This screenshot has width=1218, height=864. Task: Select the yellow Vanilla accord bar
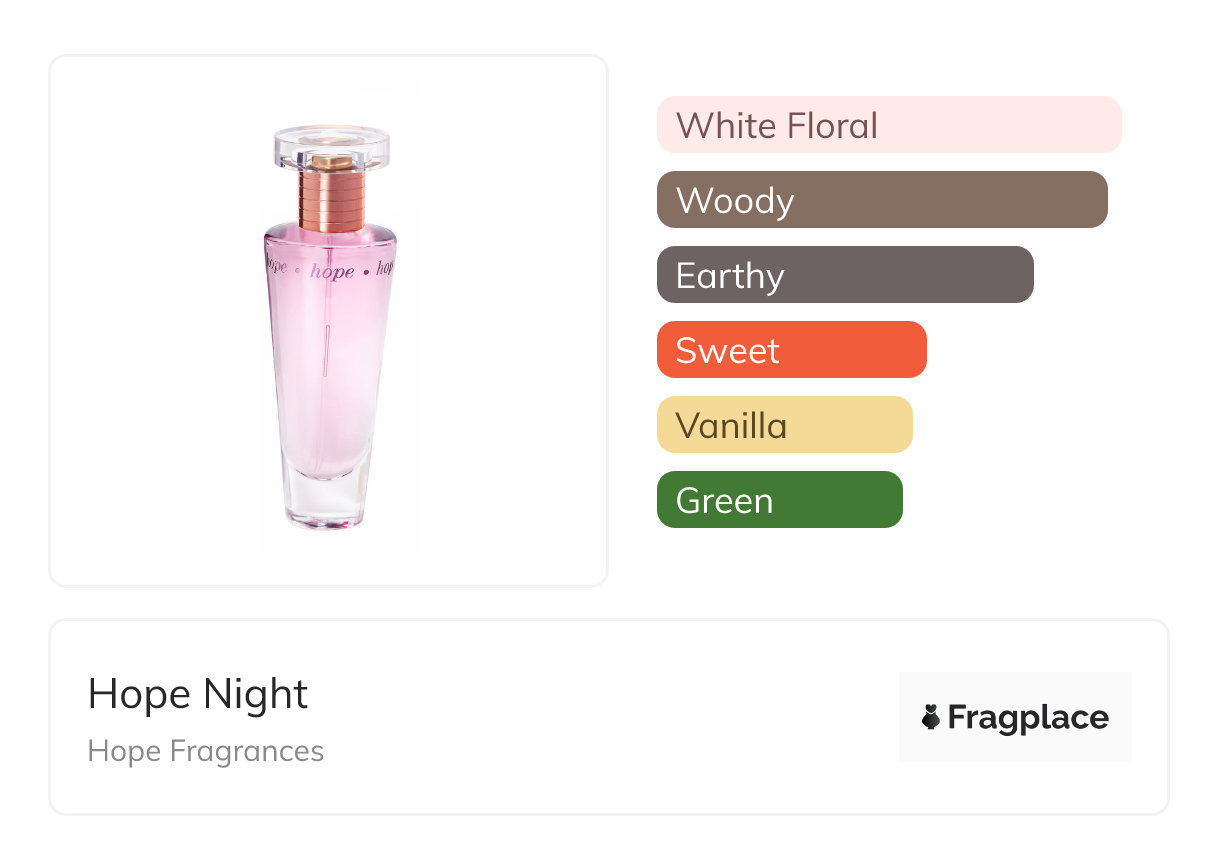click(x=784, y=425)
